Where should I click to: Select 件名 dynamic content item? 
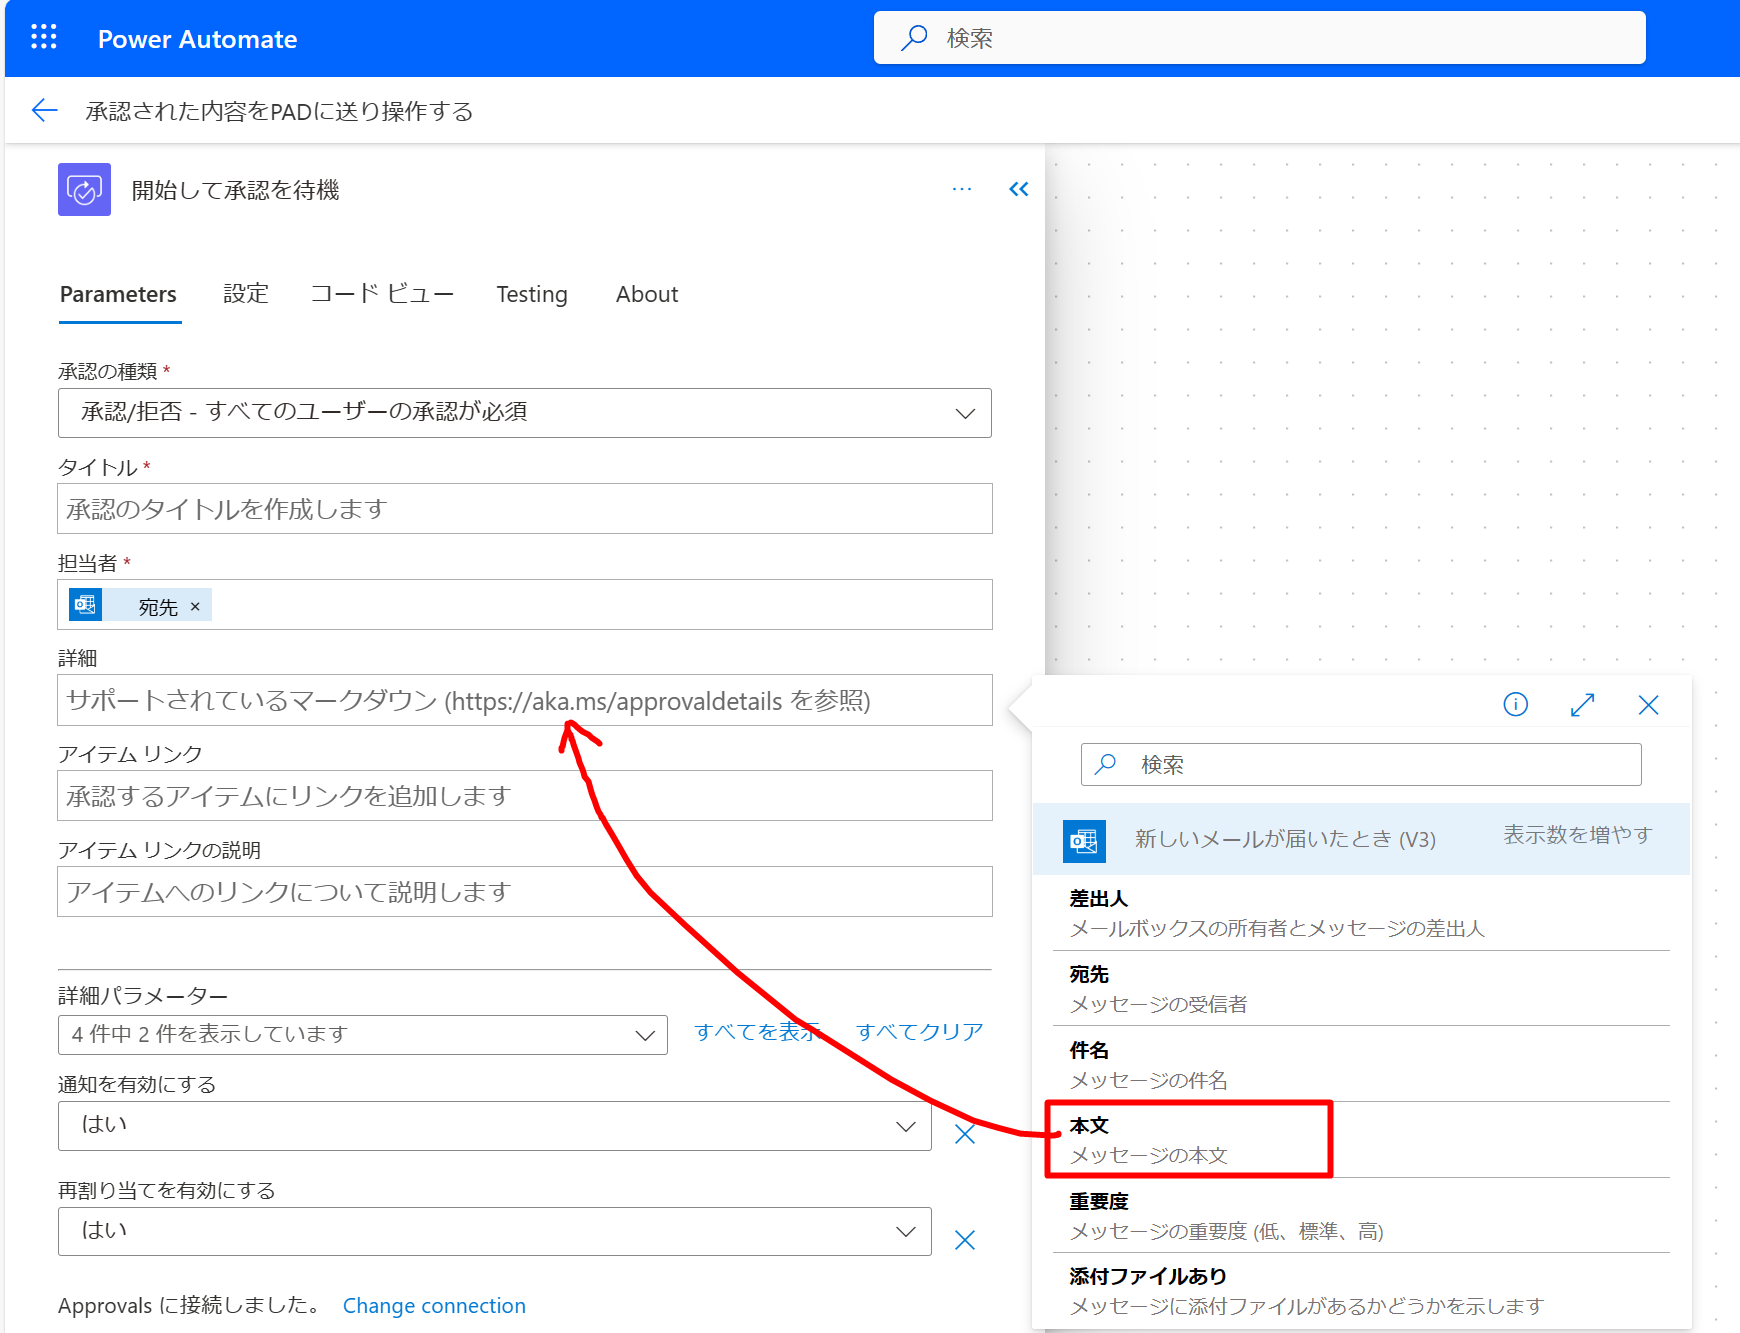[x=1361, y=1064]
